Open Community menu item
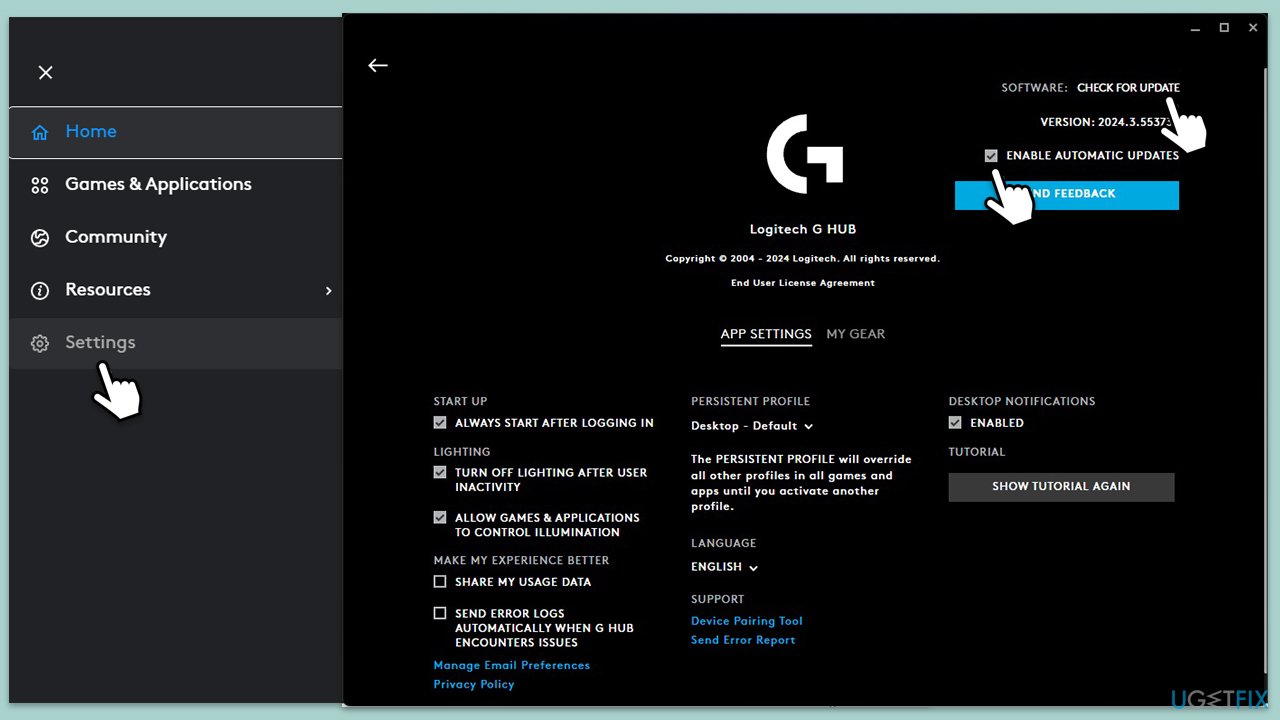The width and height of the screenshot is (1280, 720). 176,237
